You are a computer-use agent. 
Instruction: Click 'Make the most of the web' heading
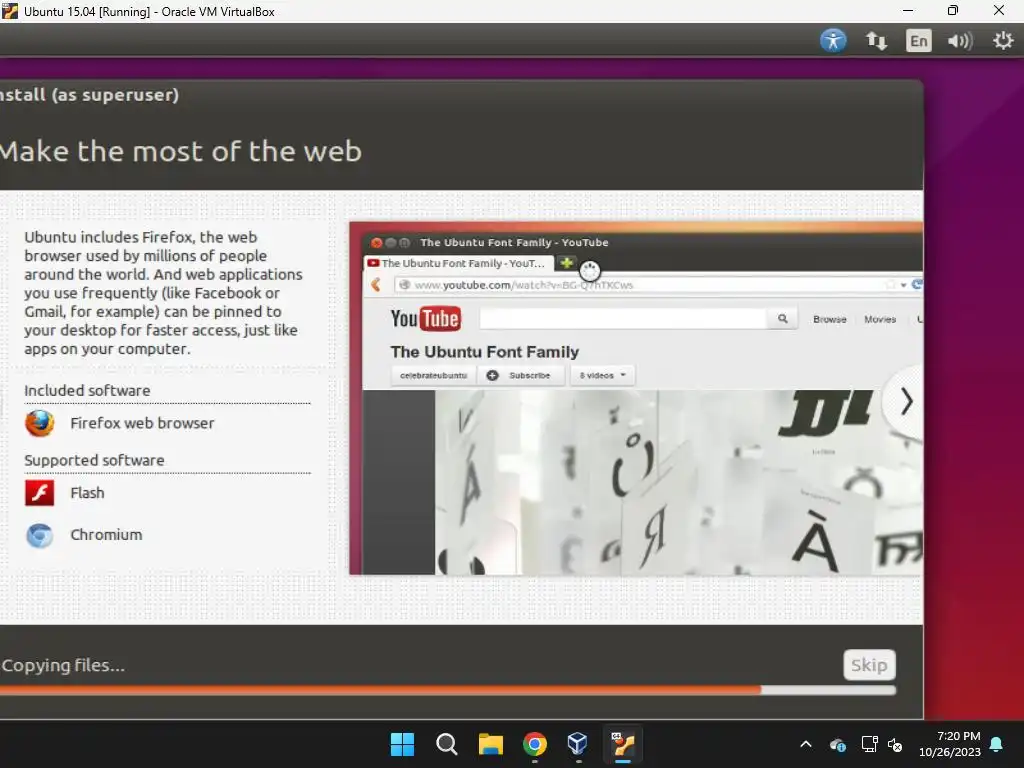tap(181, 151)
